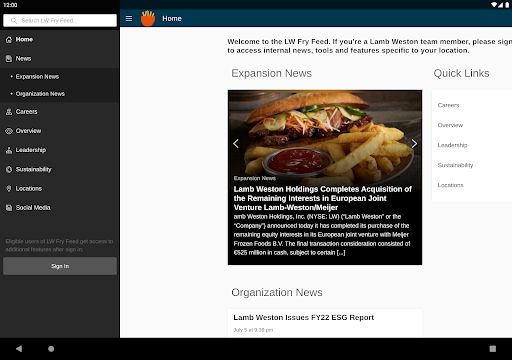Click the Search LW Fry Feed field
This screenshot has width=512, height=360.
(60, 21)
